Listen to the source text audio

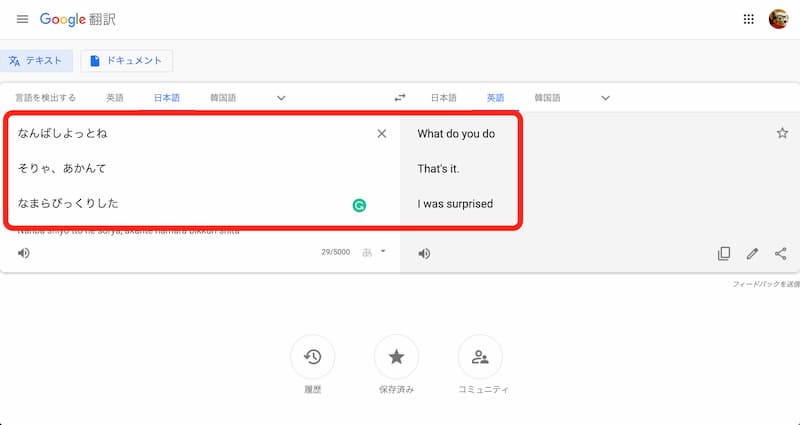23,253
